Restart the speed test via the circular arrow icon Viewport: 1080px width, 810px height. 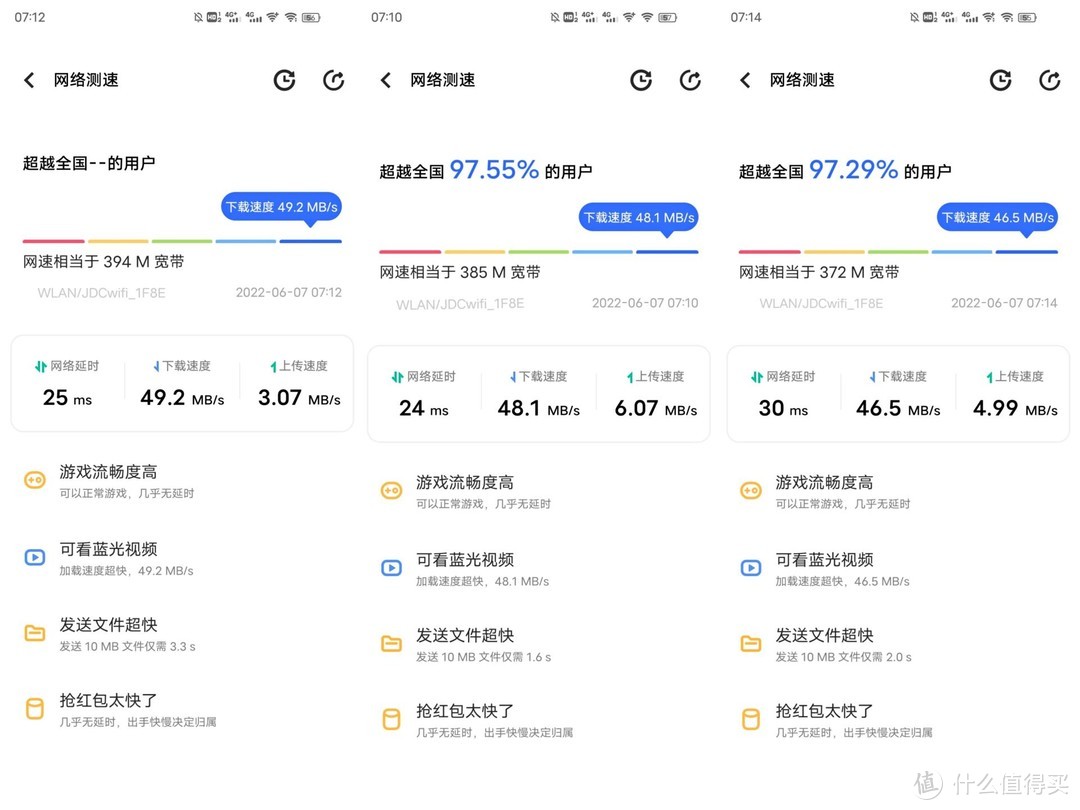334,80
